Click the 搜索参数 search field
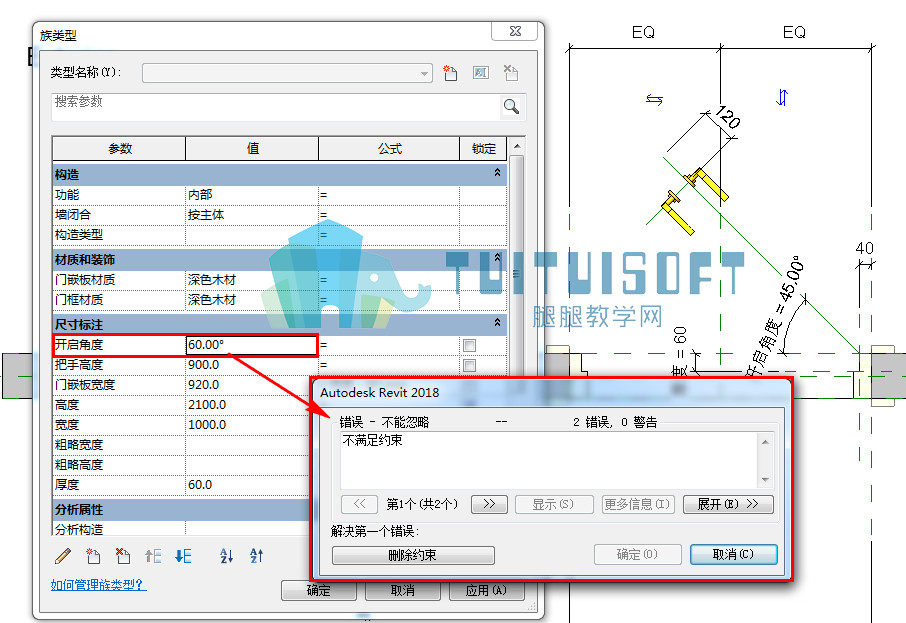 point(276,107)
